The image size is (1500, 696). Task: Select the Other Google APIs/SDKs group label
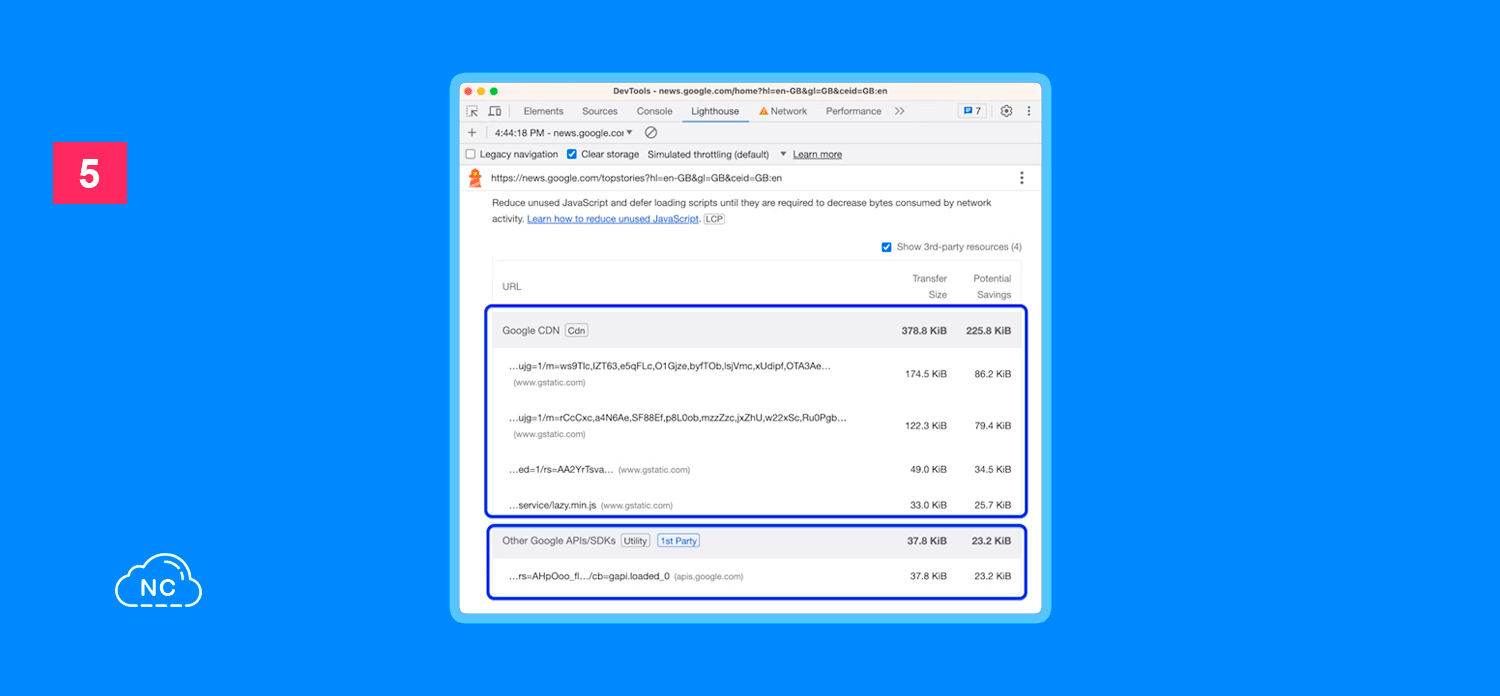click(558, 541)
